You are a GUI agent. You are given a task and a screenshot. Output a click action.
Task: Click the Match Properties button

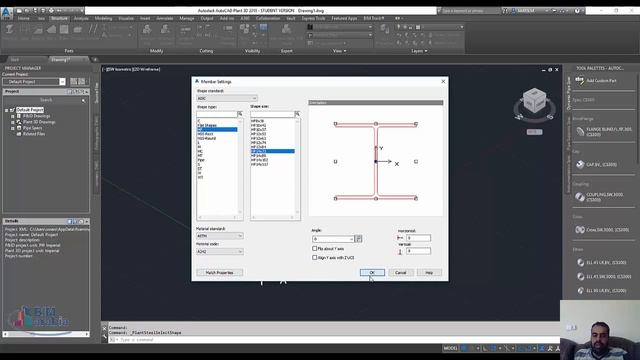(x=220, y=272)
